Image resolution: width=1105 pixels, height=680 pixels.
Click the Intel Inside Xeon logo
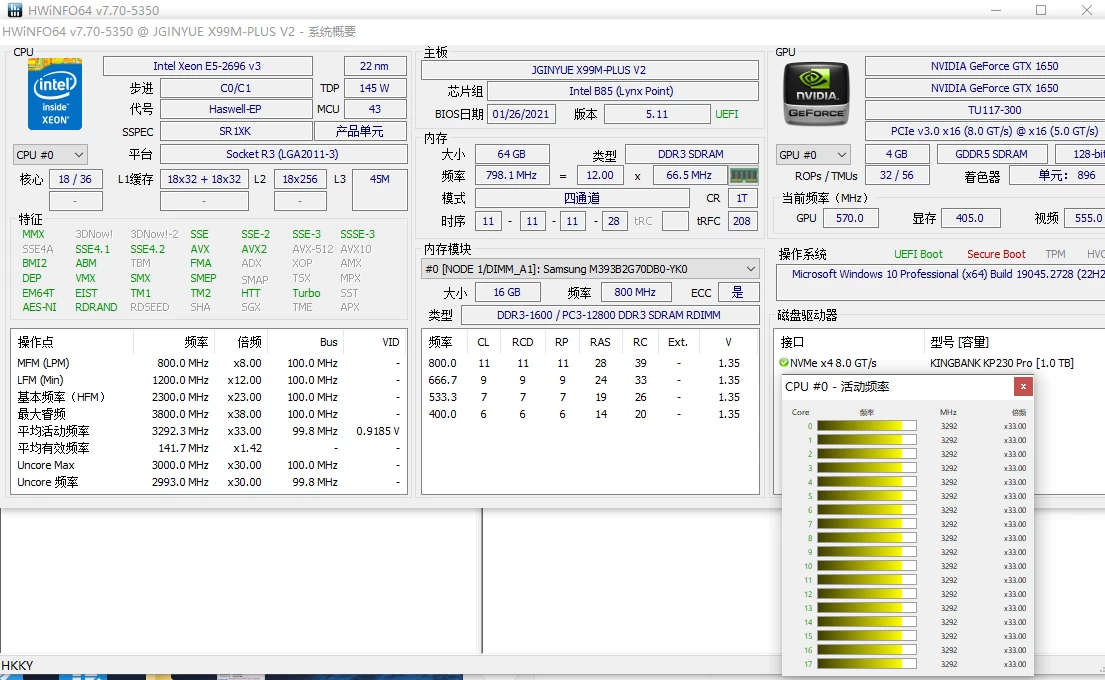click(x=55, y=94)
